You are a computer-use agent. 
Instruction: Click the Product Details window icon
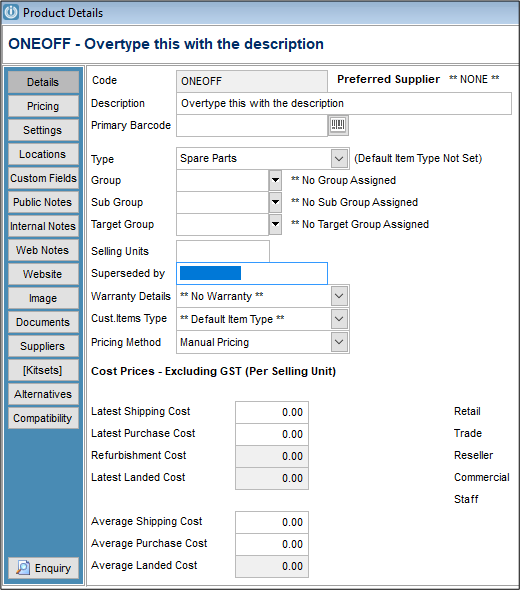(x=11, y=12)
